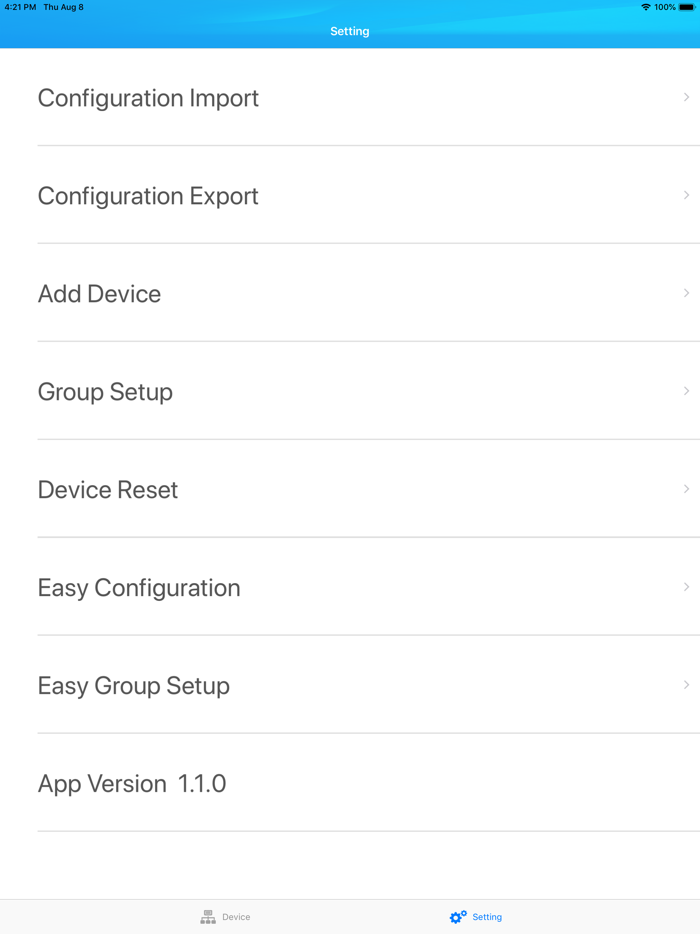Image resolution: width=700 pixels, height=934 pixels.
Task: Switch to the Device tab label
Action: pos(237,917)
